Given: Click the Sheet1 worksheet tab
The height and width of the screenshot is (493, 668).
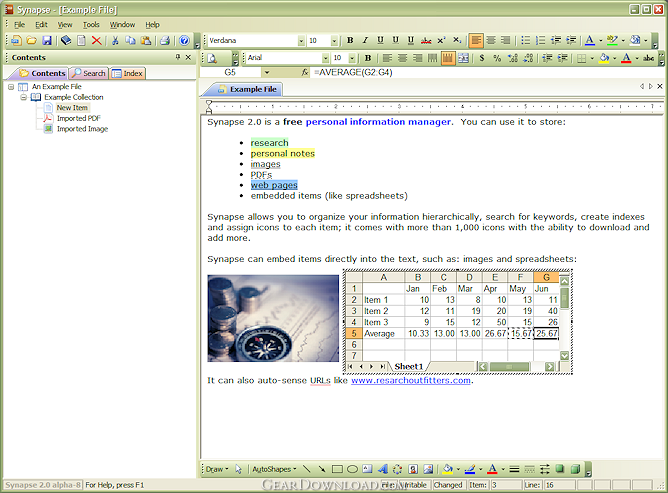Looking at the screenshot, I should coord(409,366).
